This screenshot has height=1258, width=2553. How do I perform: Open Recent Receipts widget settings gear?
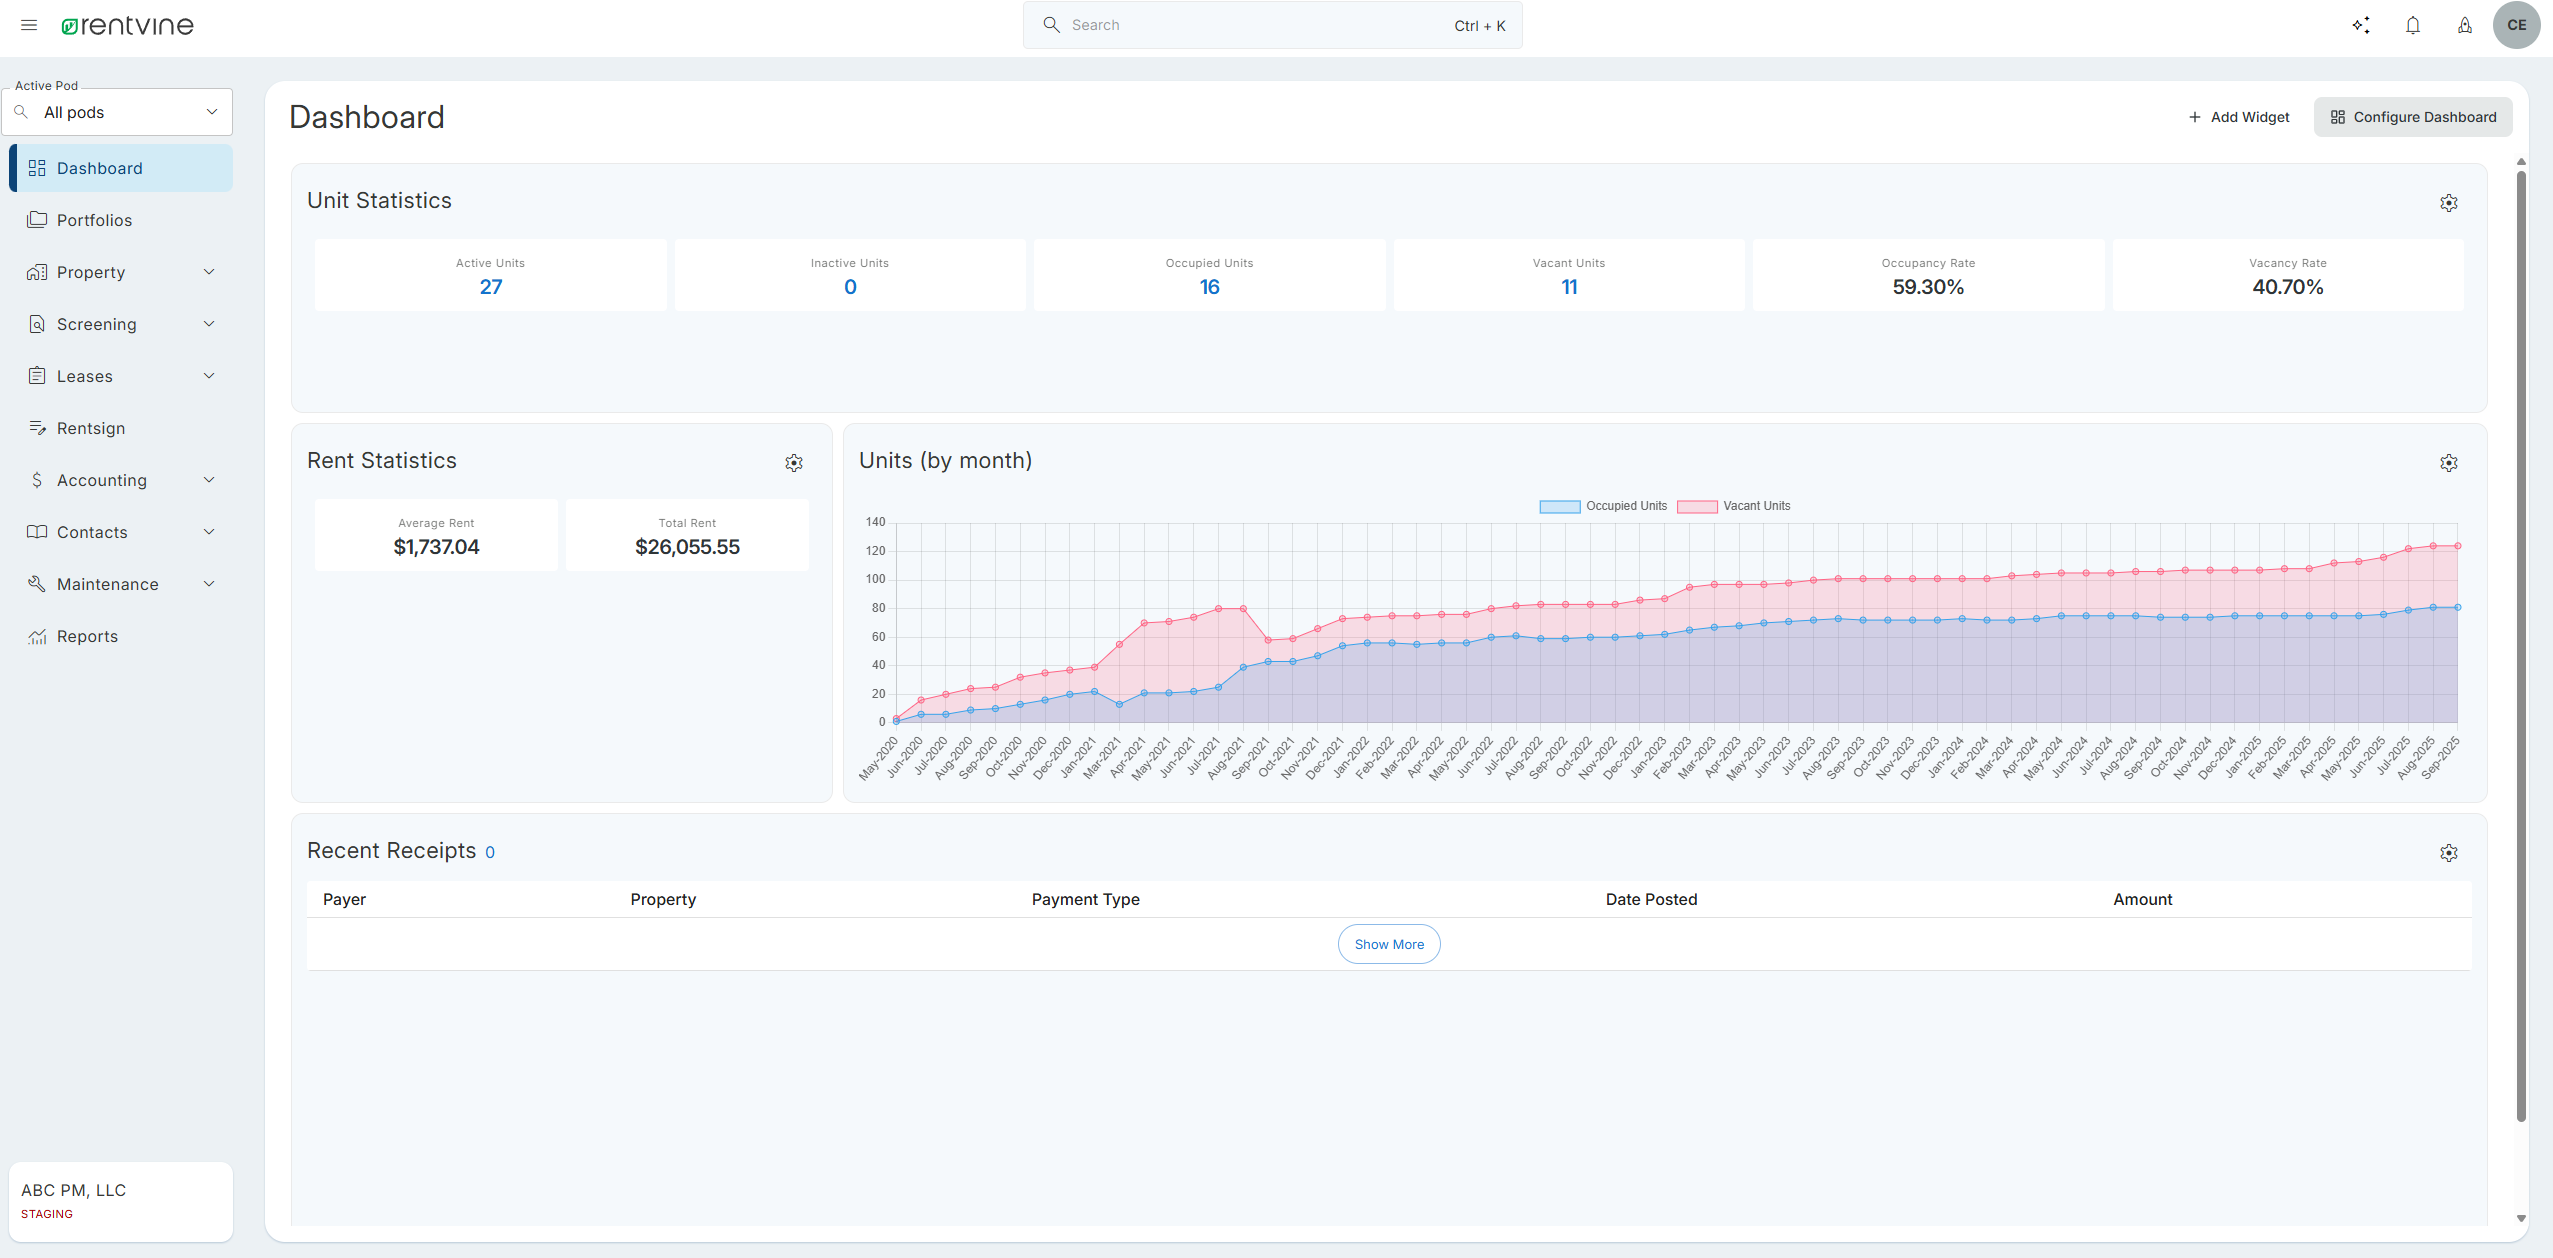click(x=2448, y=853)
